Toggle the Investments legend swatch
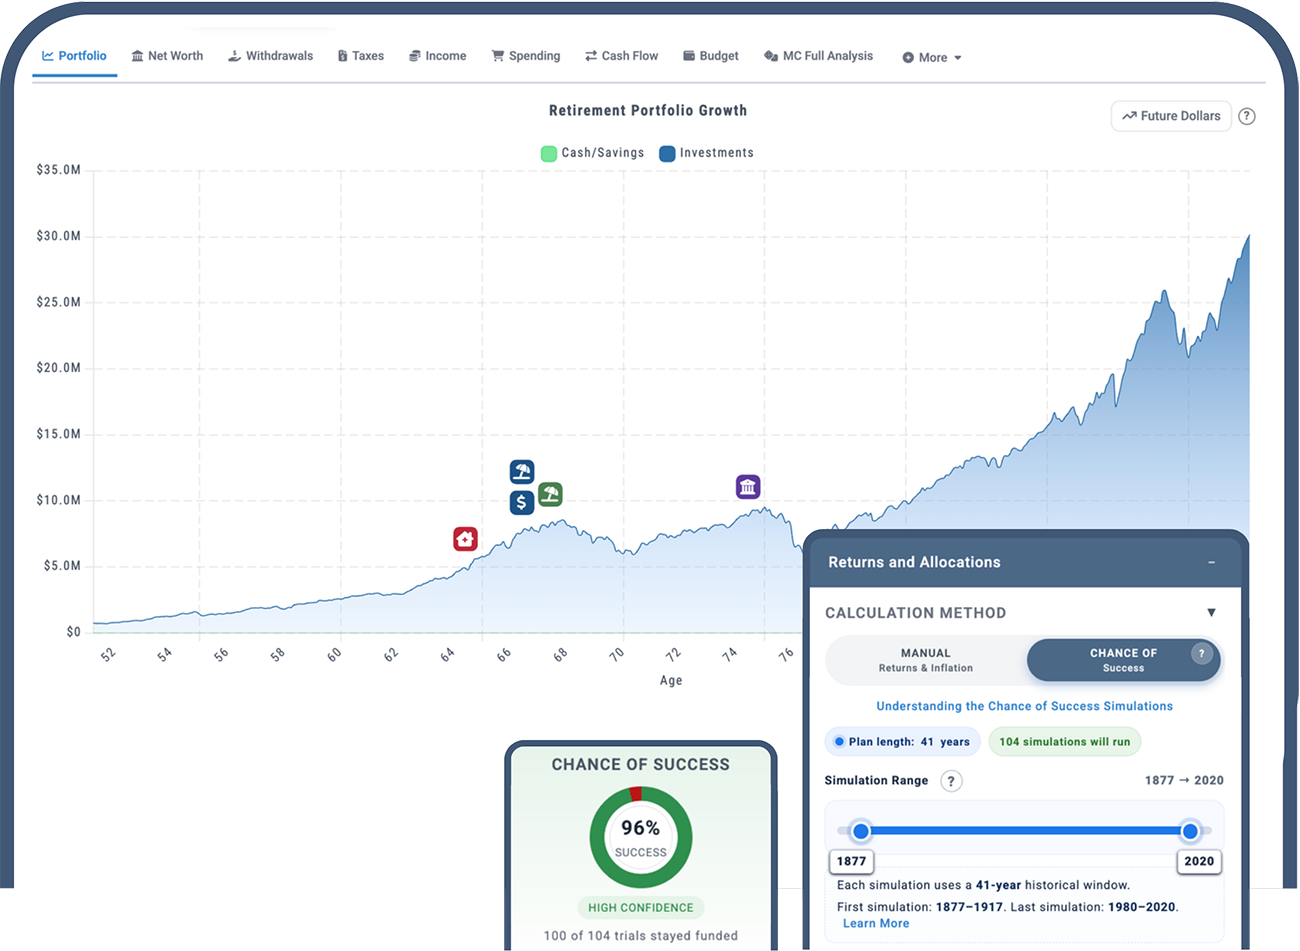 click(667, 153)
